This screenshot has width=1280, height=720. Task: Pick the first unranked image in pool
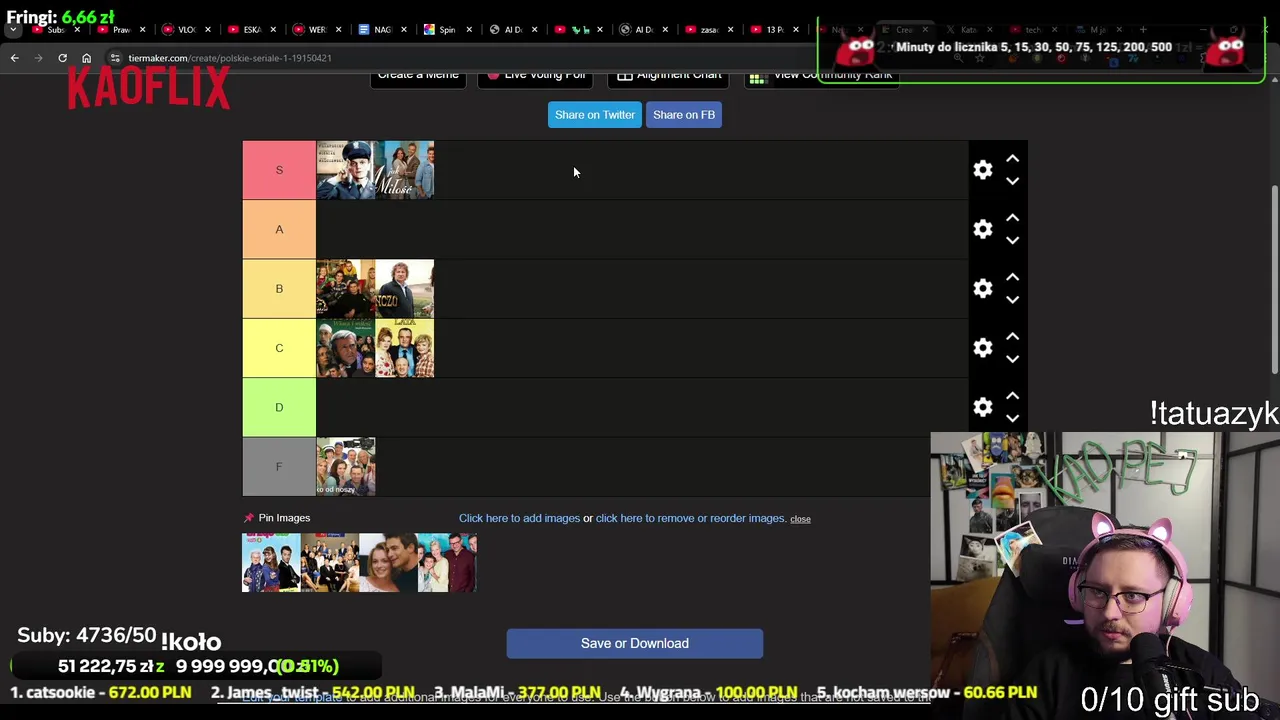[x=271, y=563]
